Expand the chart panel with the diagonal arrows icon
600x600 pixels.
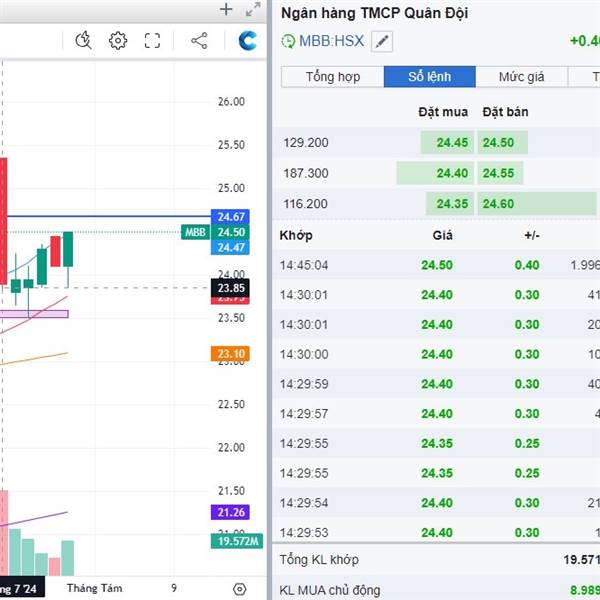(253, 9)
